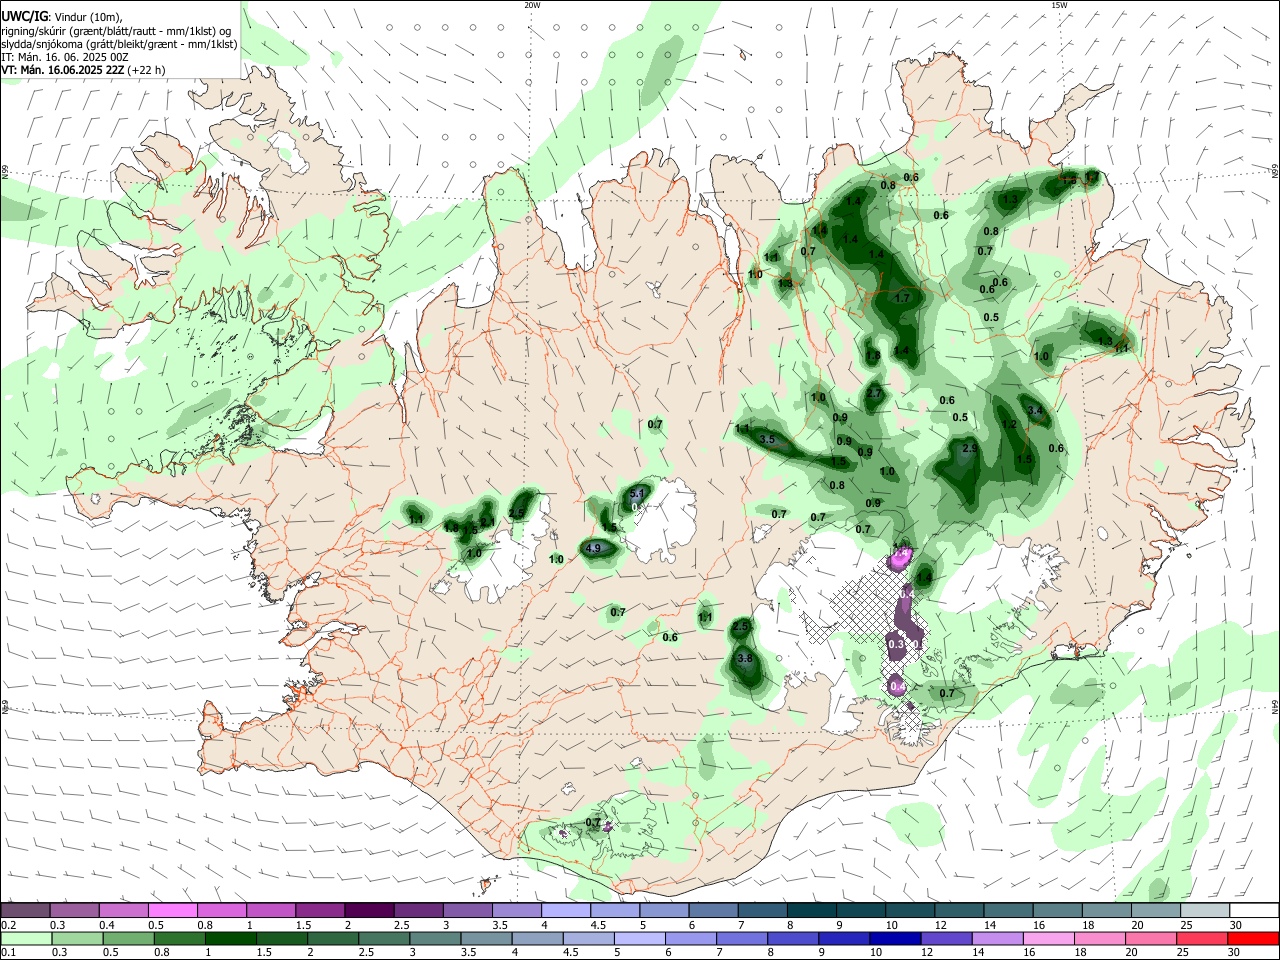Click the 3.8 precipitation value on the map
This screenshot has width=1280, height=960.
[744, 658]
